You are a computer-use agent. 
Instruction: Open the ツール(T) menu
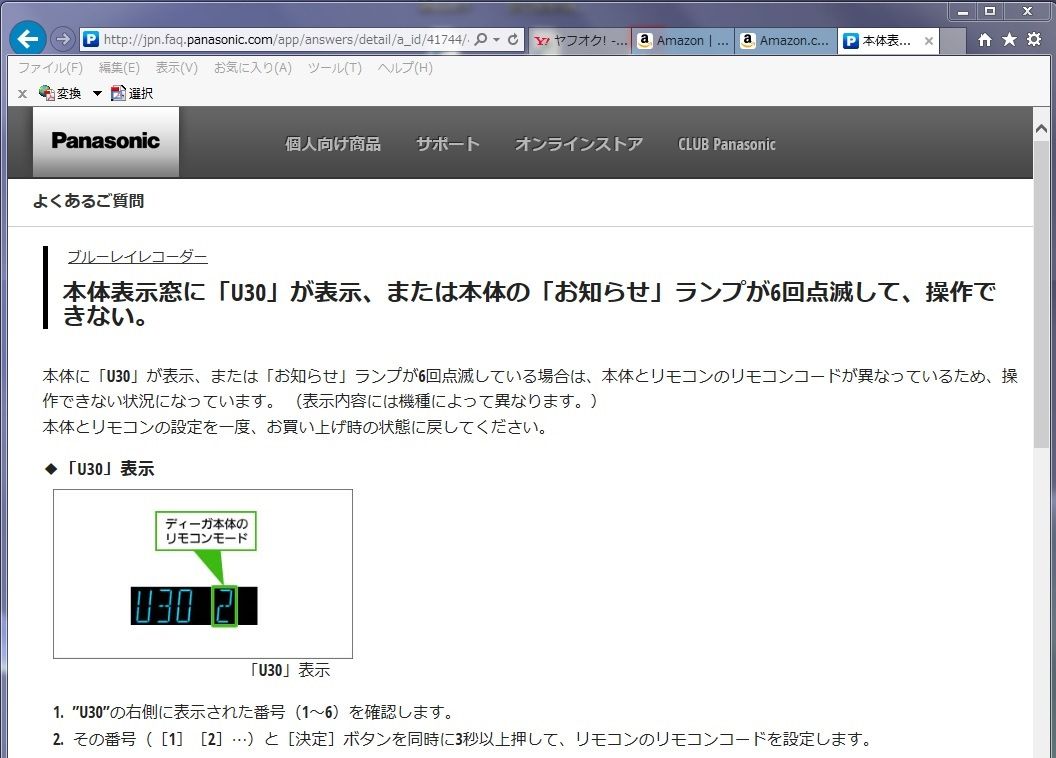coord(335,67)
